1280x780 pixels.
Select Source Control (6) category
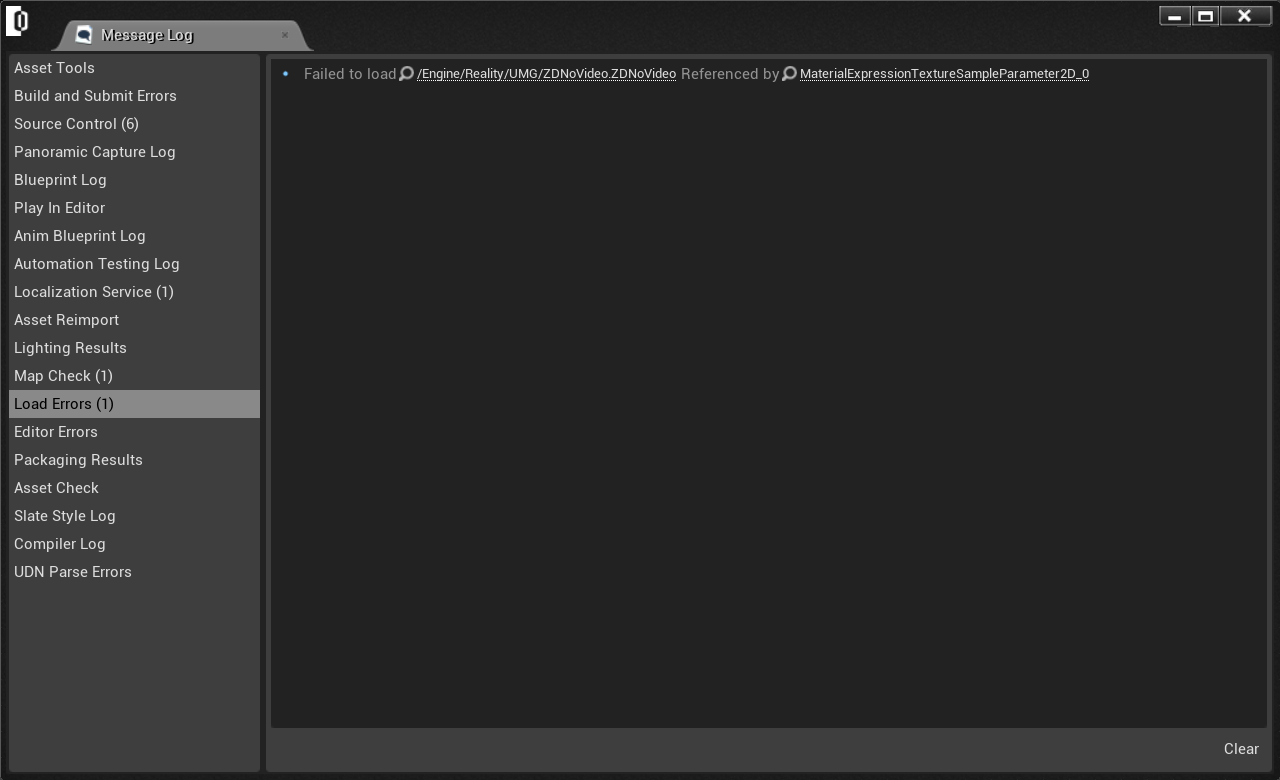(x=76, y=124)
